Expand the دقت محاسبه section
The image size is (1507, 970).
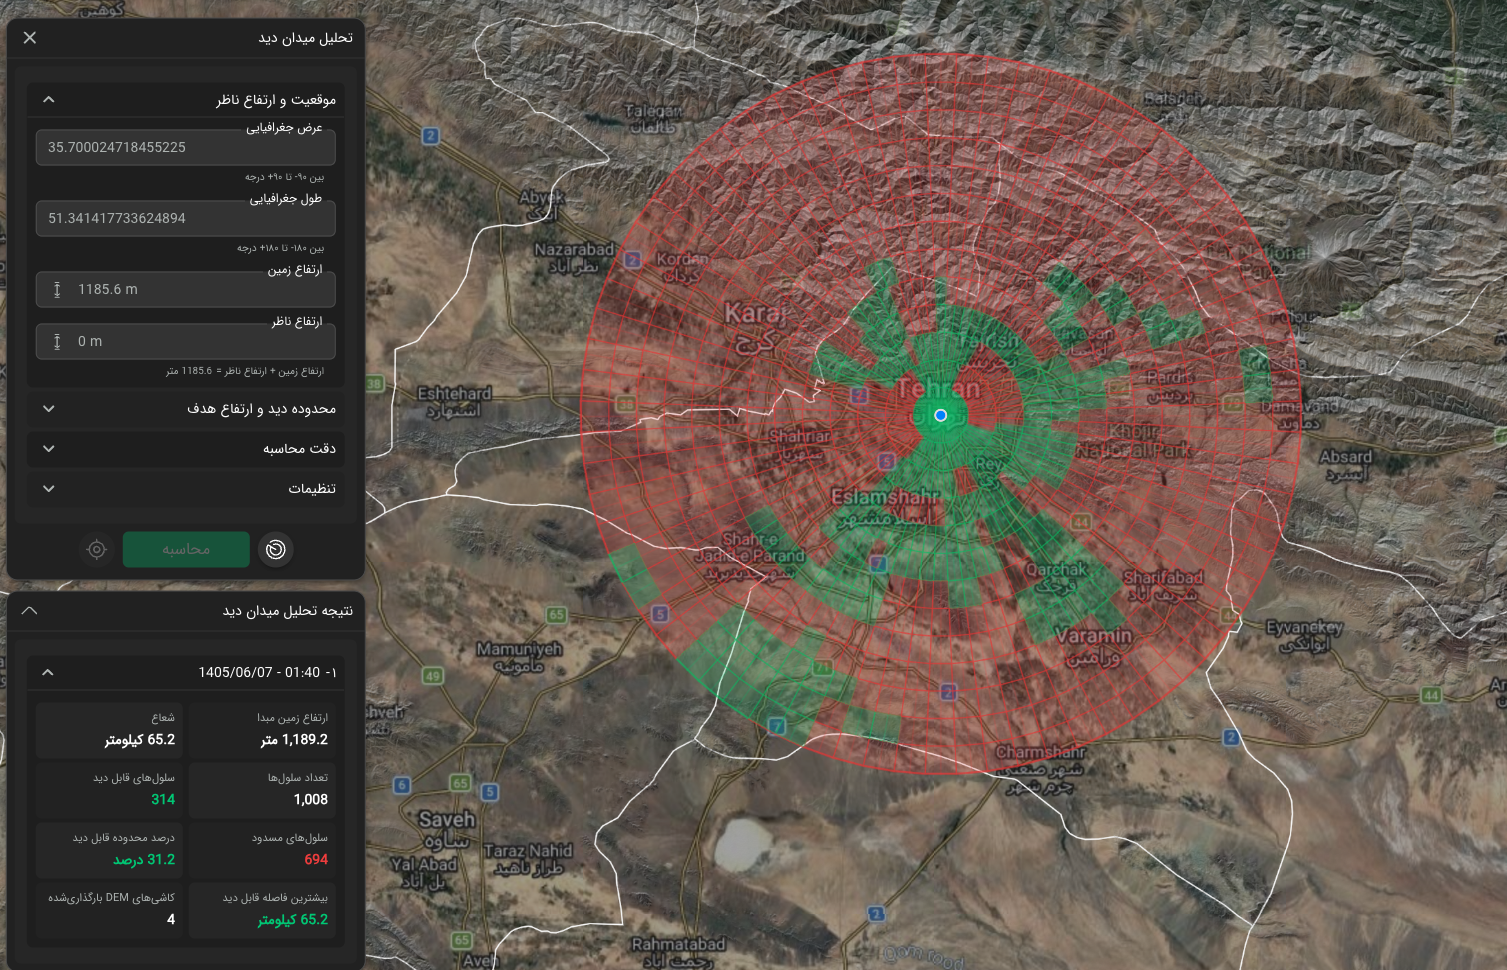pos(186,449)
